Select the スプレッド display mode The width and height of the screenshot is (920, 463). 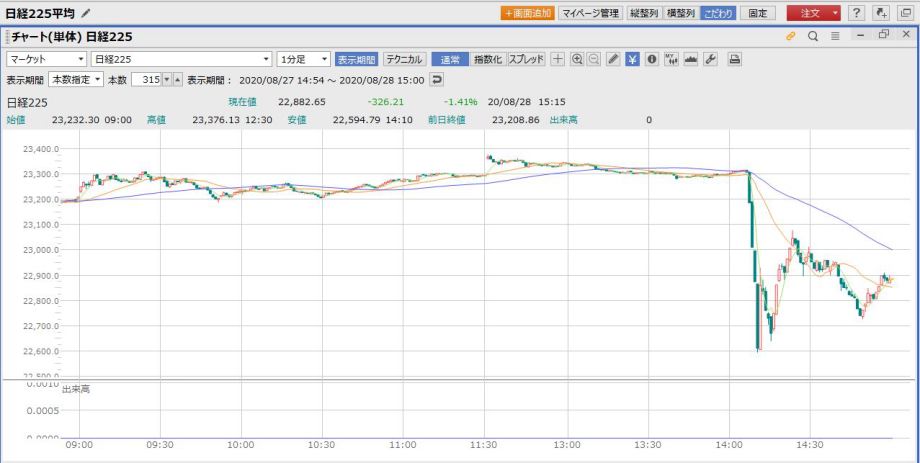526,59
